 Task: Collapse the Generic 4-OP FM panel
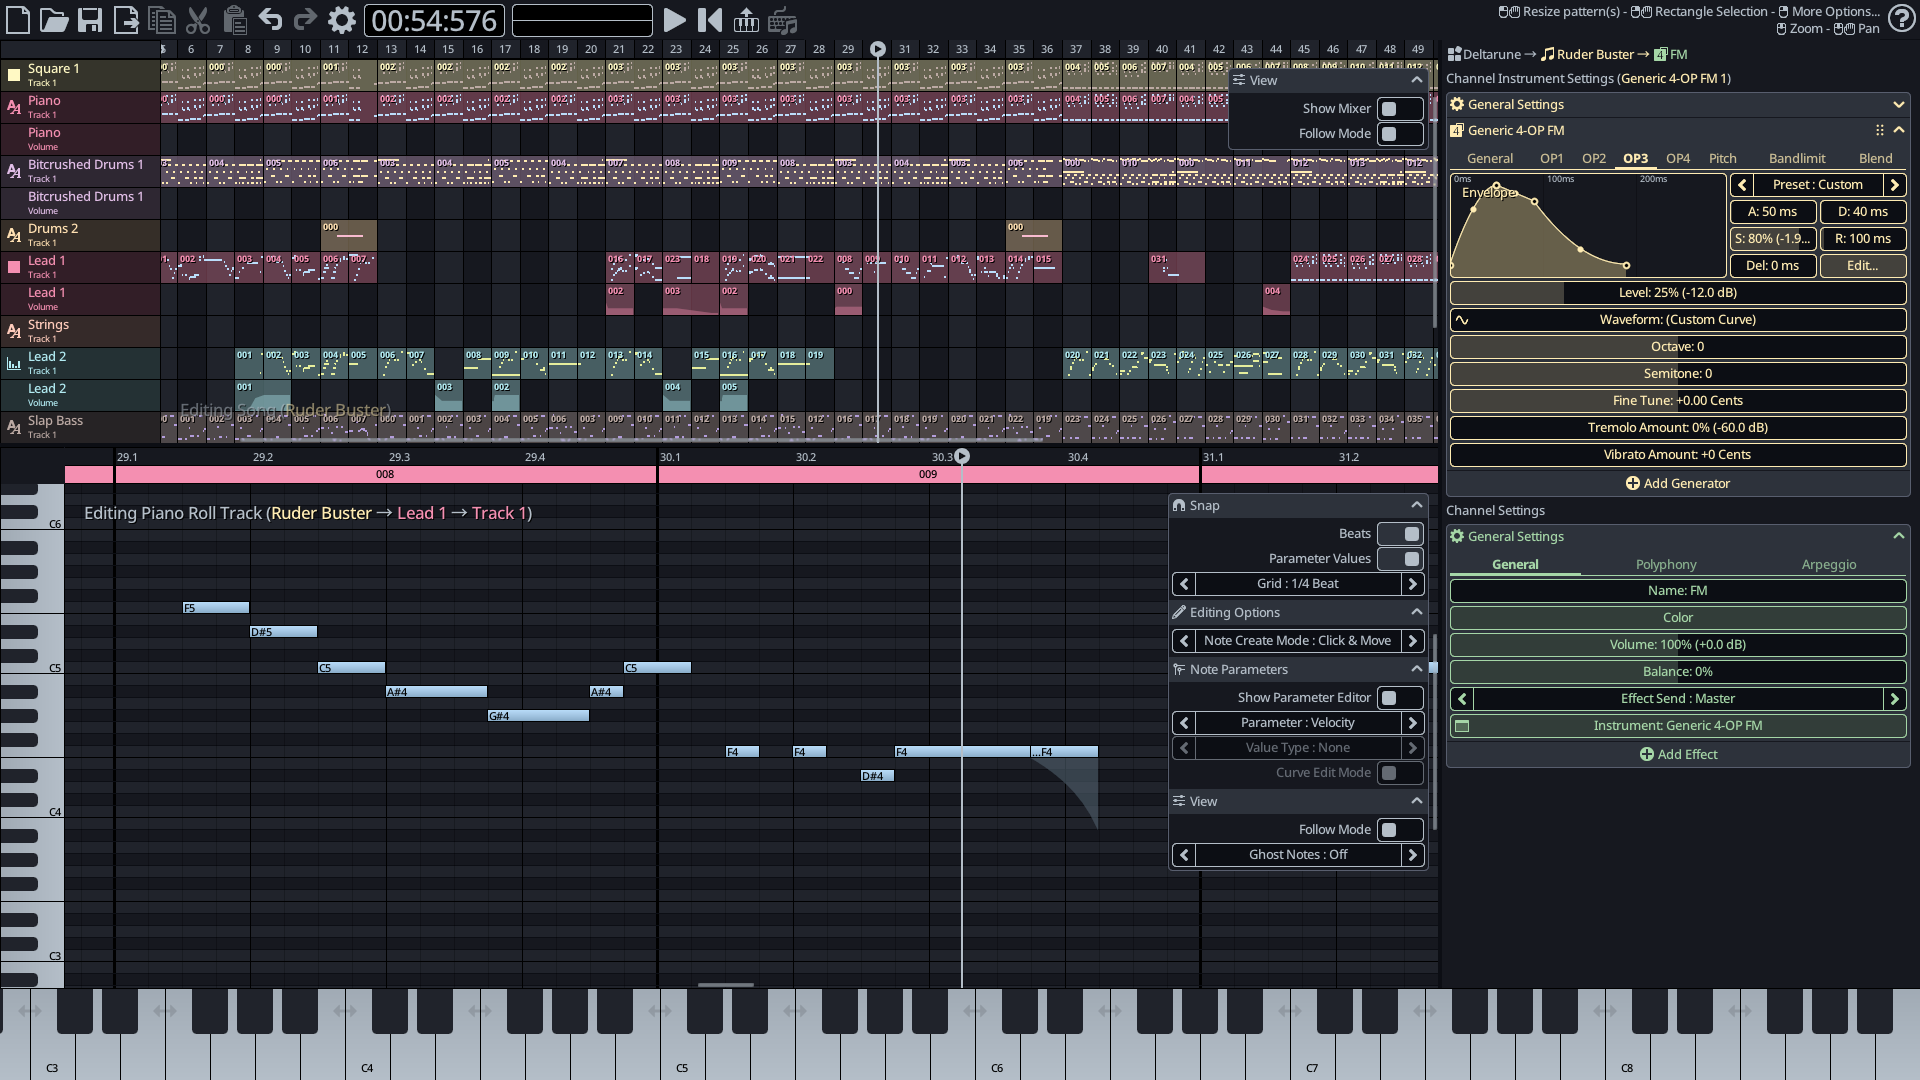click(x=1899, y=130)
